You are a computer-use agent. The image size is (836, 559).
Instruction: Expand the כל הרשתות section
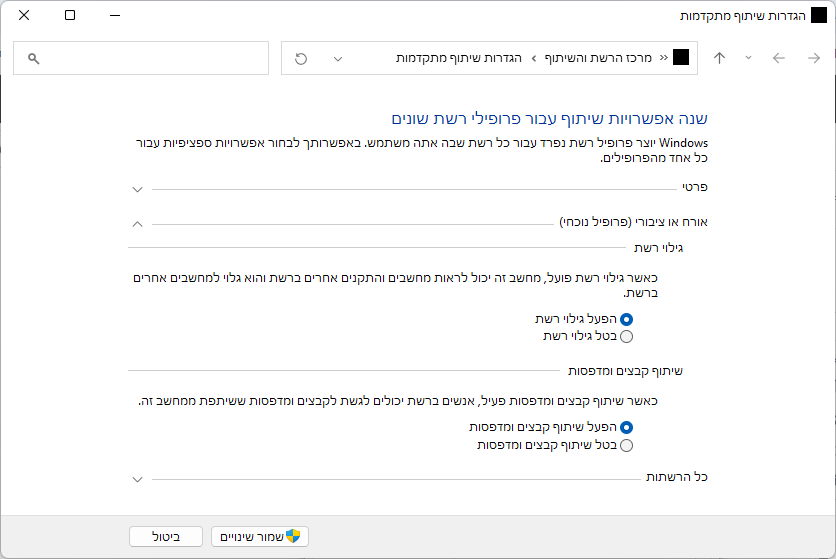138,479
